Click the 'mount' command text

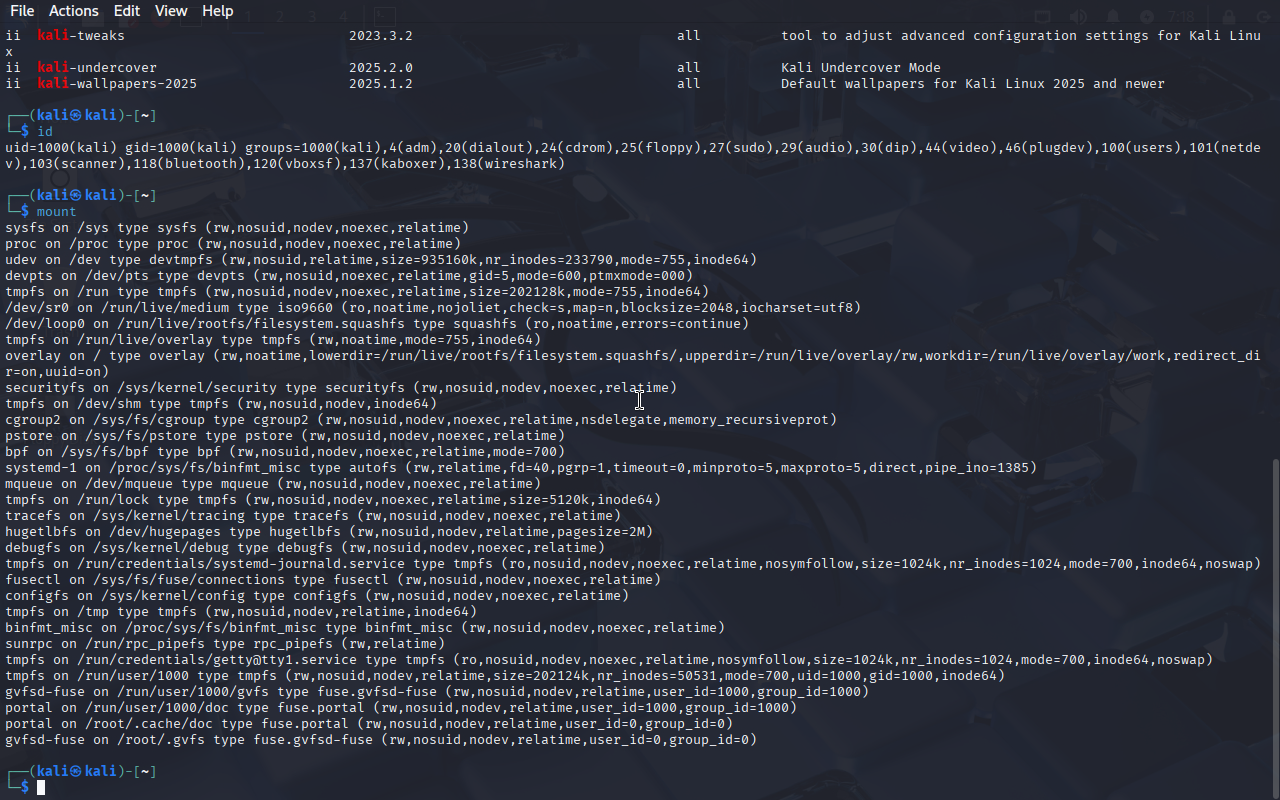(x=57, y=211)
